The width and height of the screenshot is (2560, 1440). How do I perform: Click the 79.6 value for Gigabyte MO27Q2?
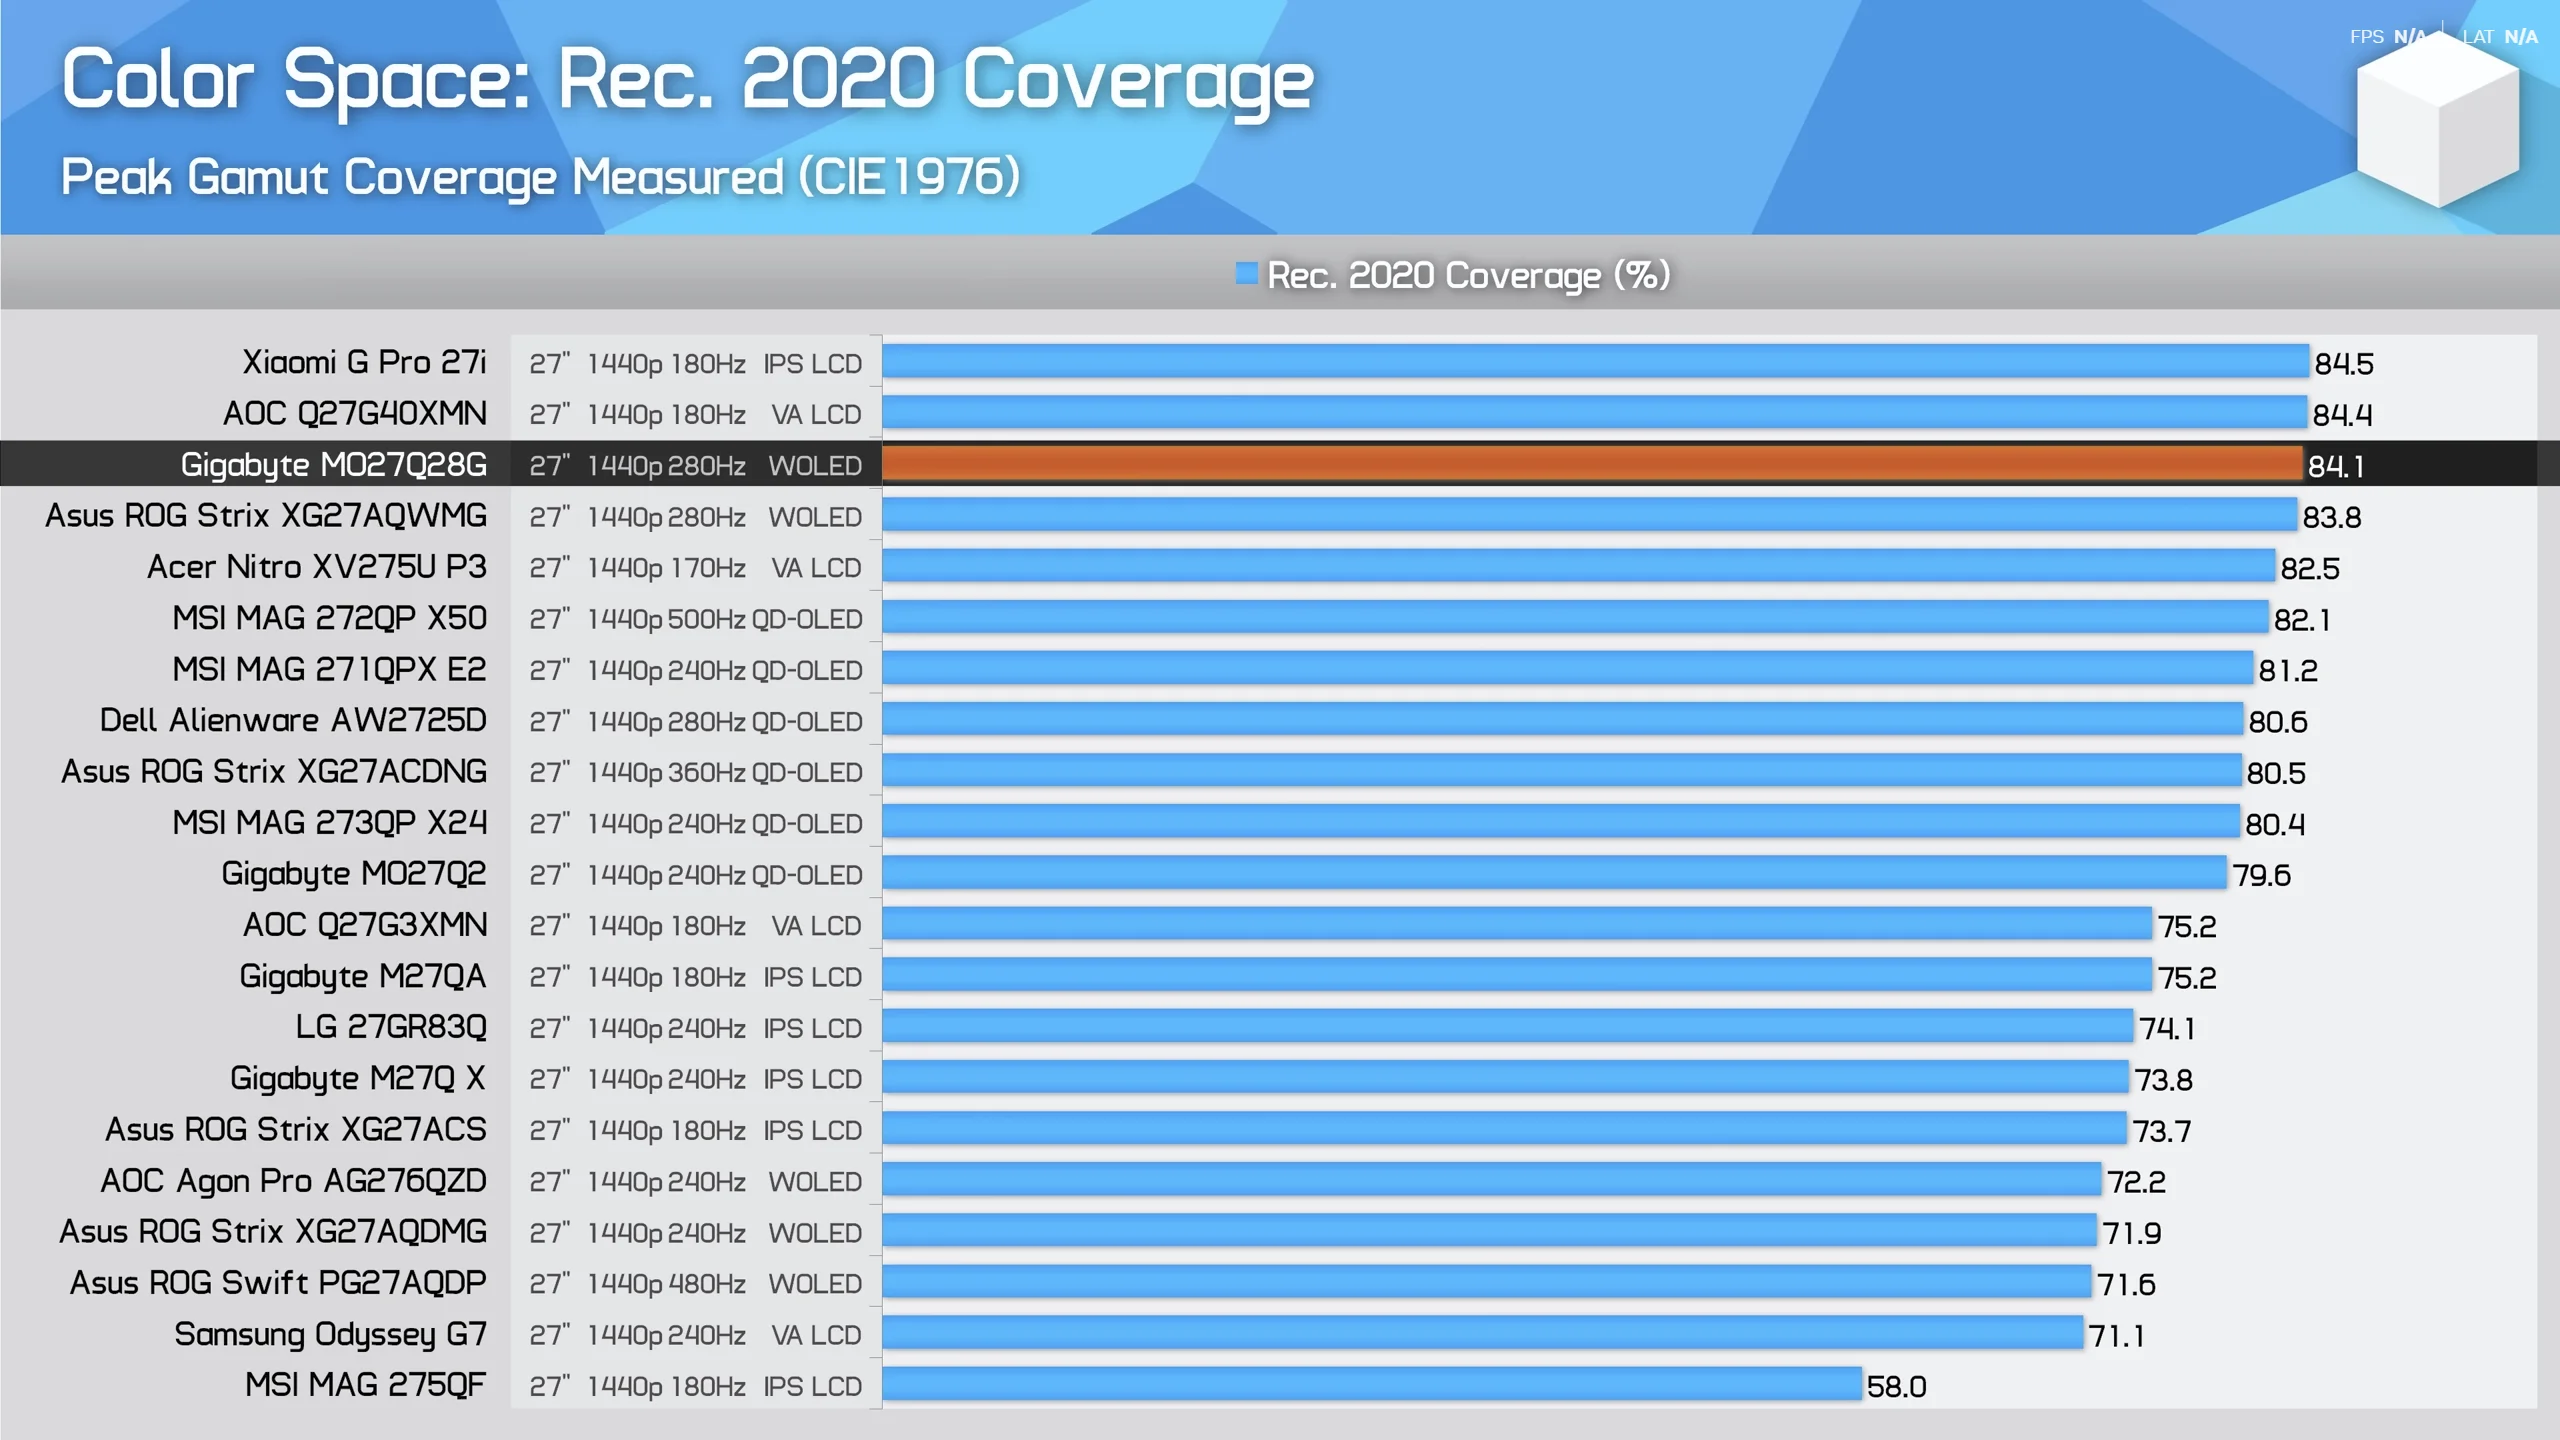coord(2261,876)
